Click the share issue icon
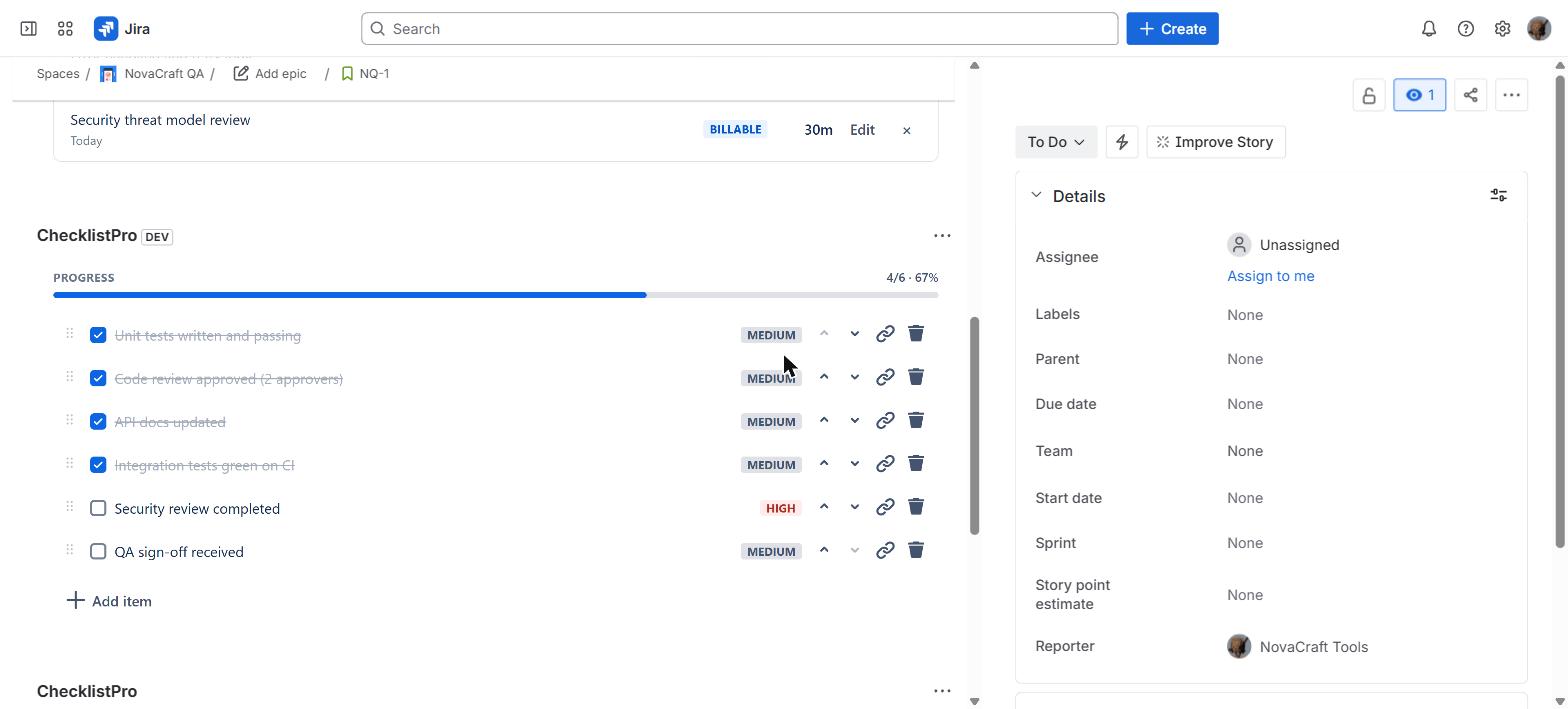The width and height of the screenshot is (1568, 709). 1471,95
